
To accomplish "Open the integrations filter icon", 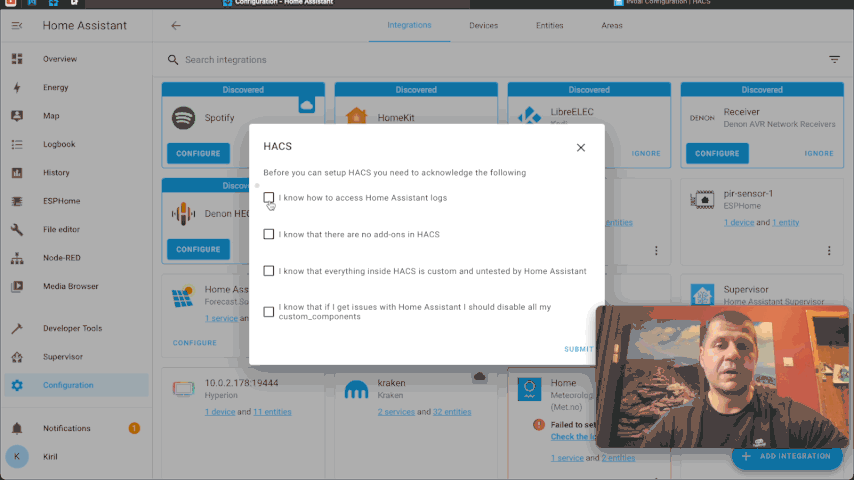I will point(834,59).
